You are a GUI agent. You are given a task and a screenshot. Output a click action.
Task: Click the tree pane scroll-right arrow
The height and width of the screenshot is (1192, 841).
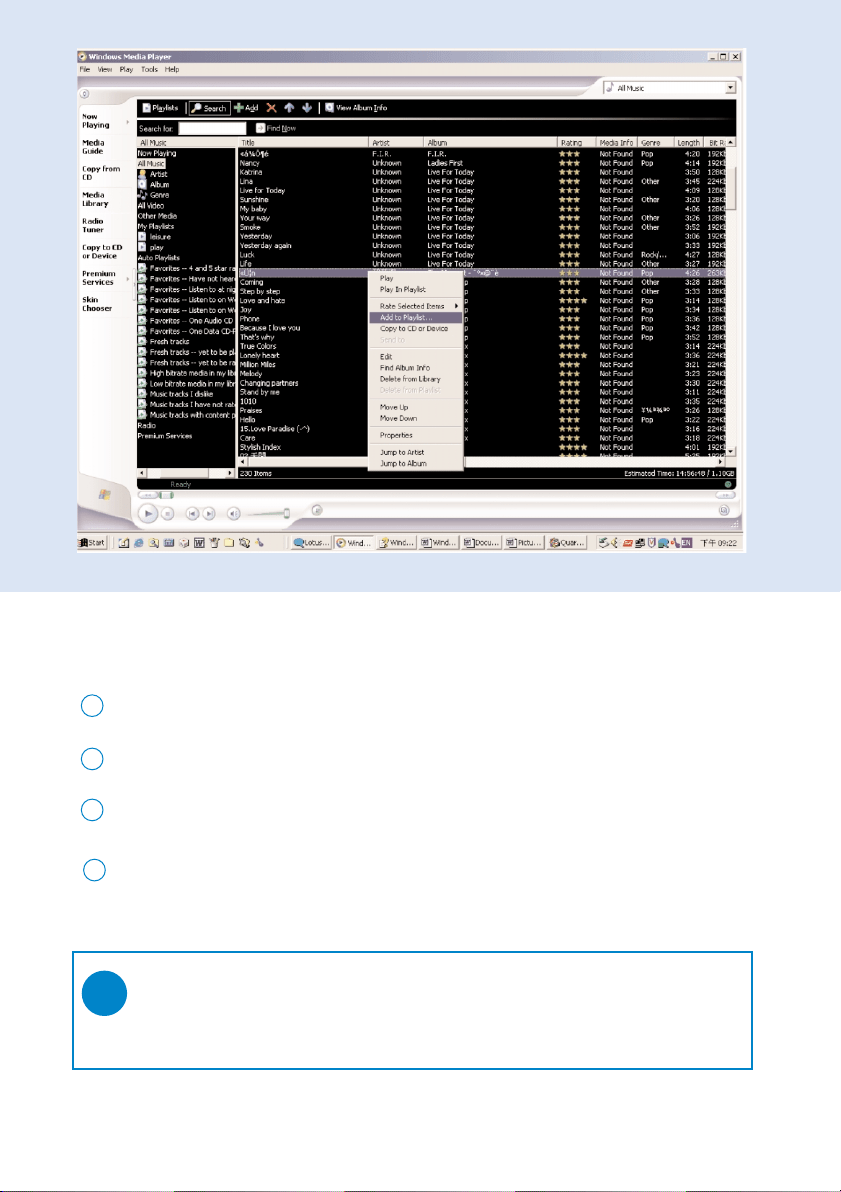(x=230, y=473)
